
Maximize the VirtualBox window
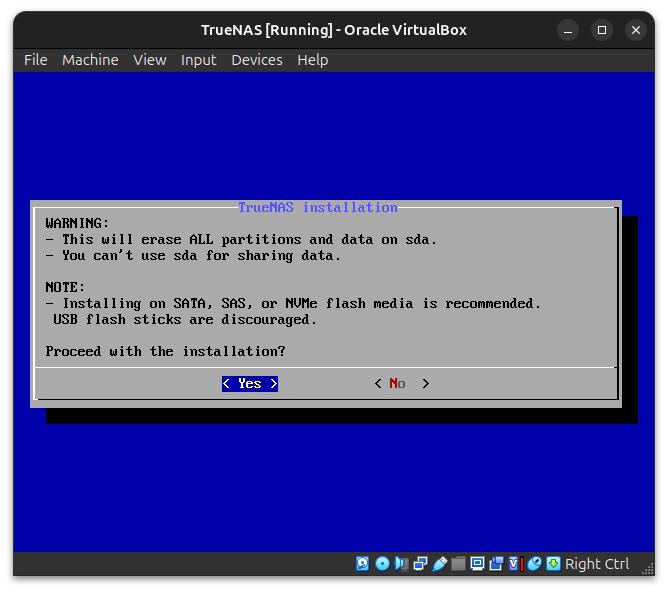pyautogui.click(x=602, y=30)
